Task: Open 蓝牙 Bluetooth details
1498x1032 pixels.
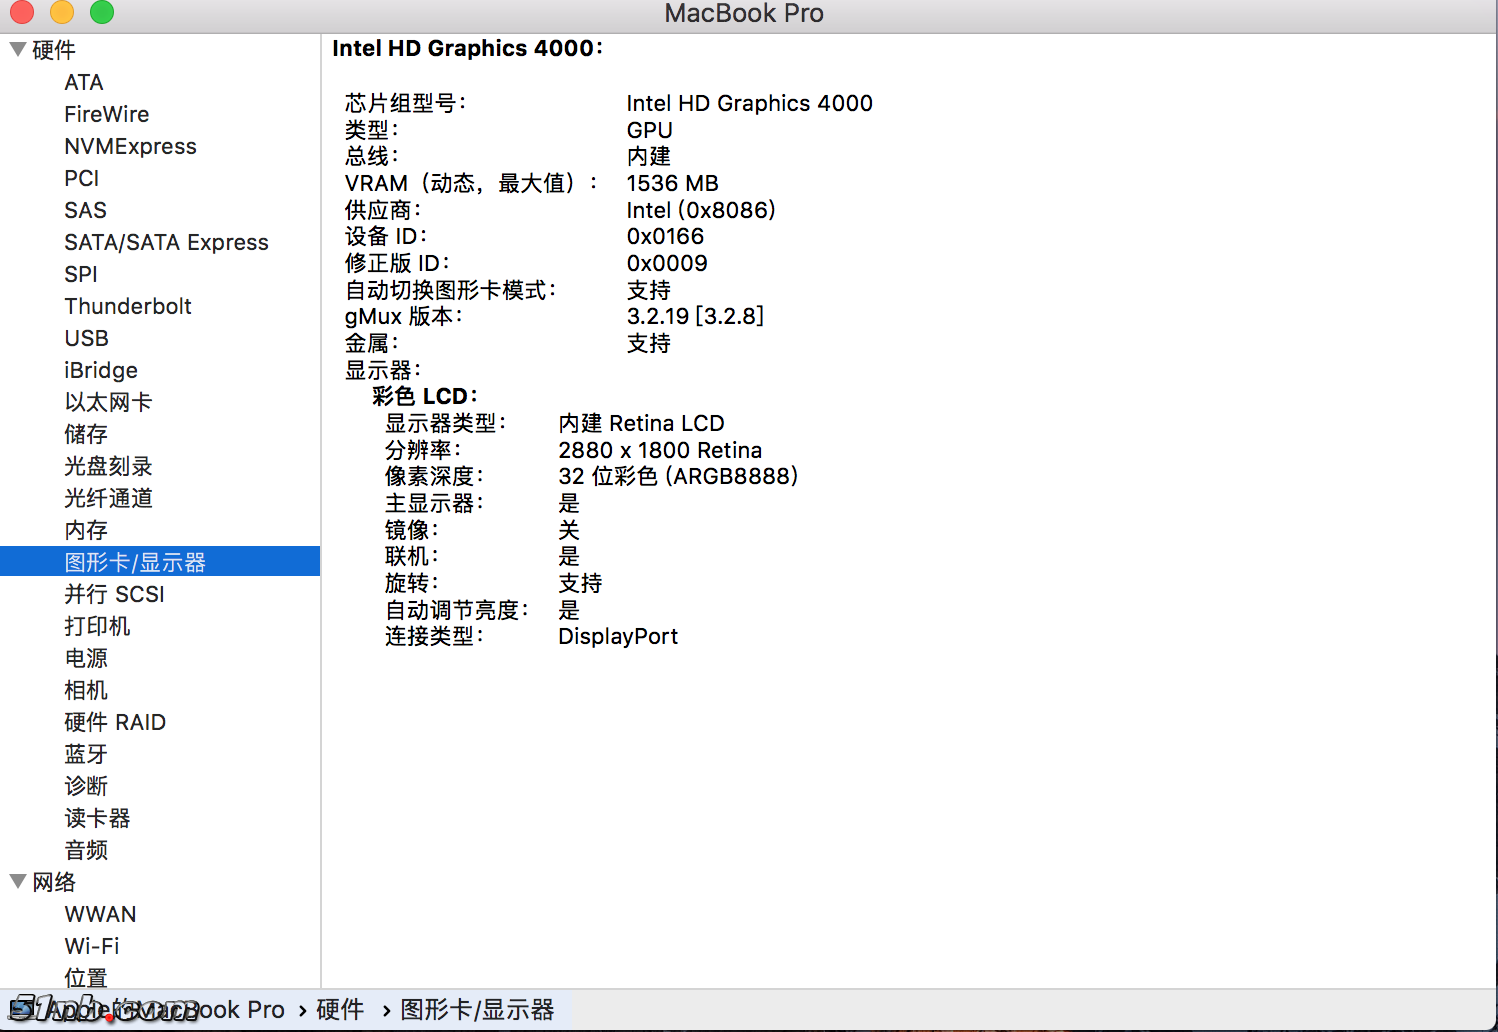Action: pos(86,754)
